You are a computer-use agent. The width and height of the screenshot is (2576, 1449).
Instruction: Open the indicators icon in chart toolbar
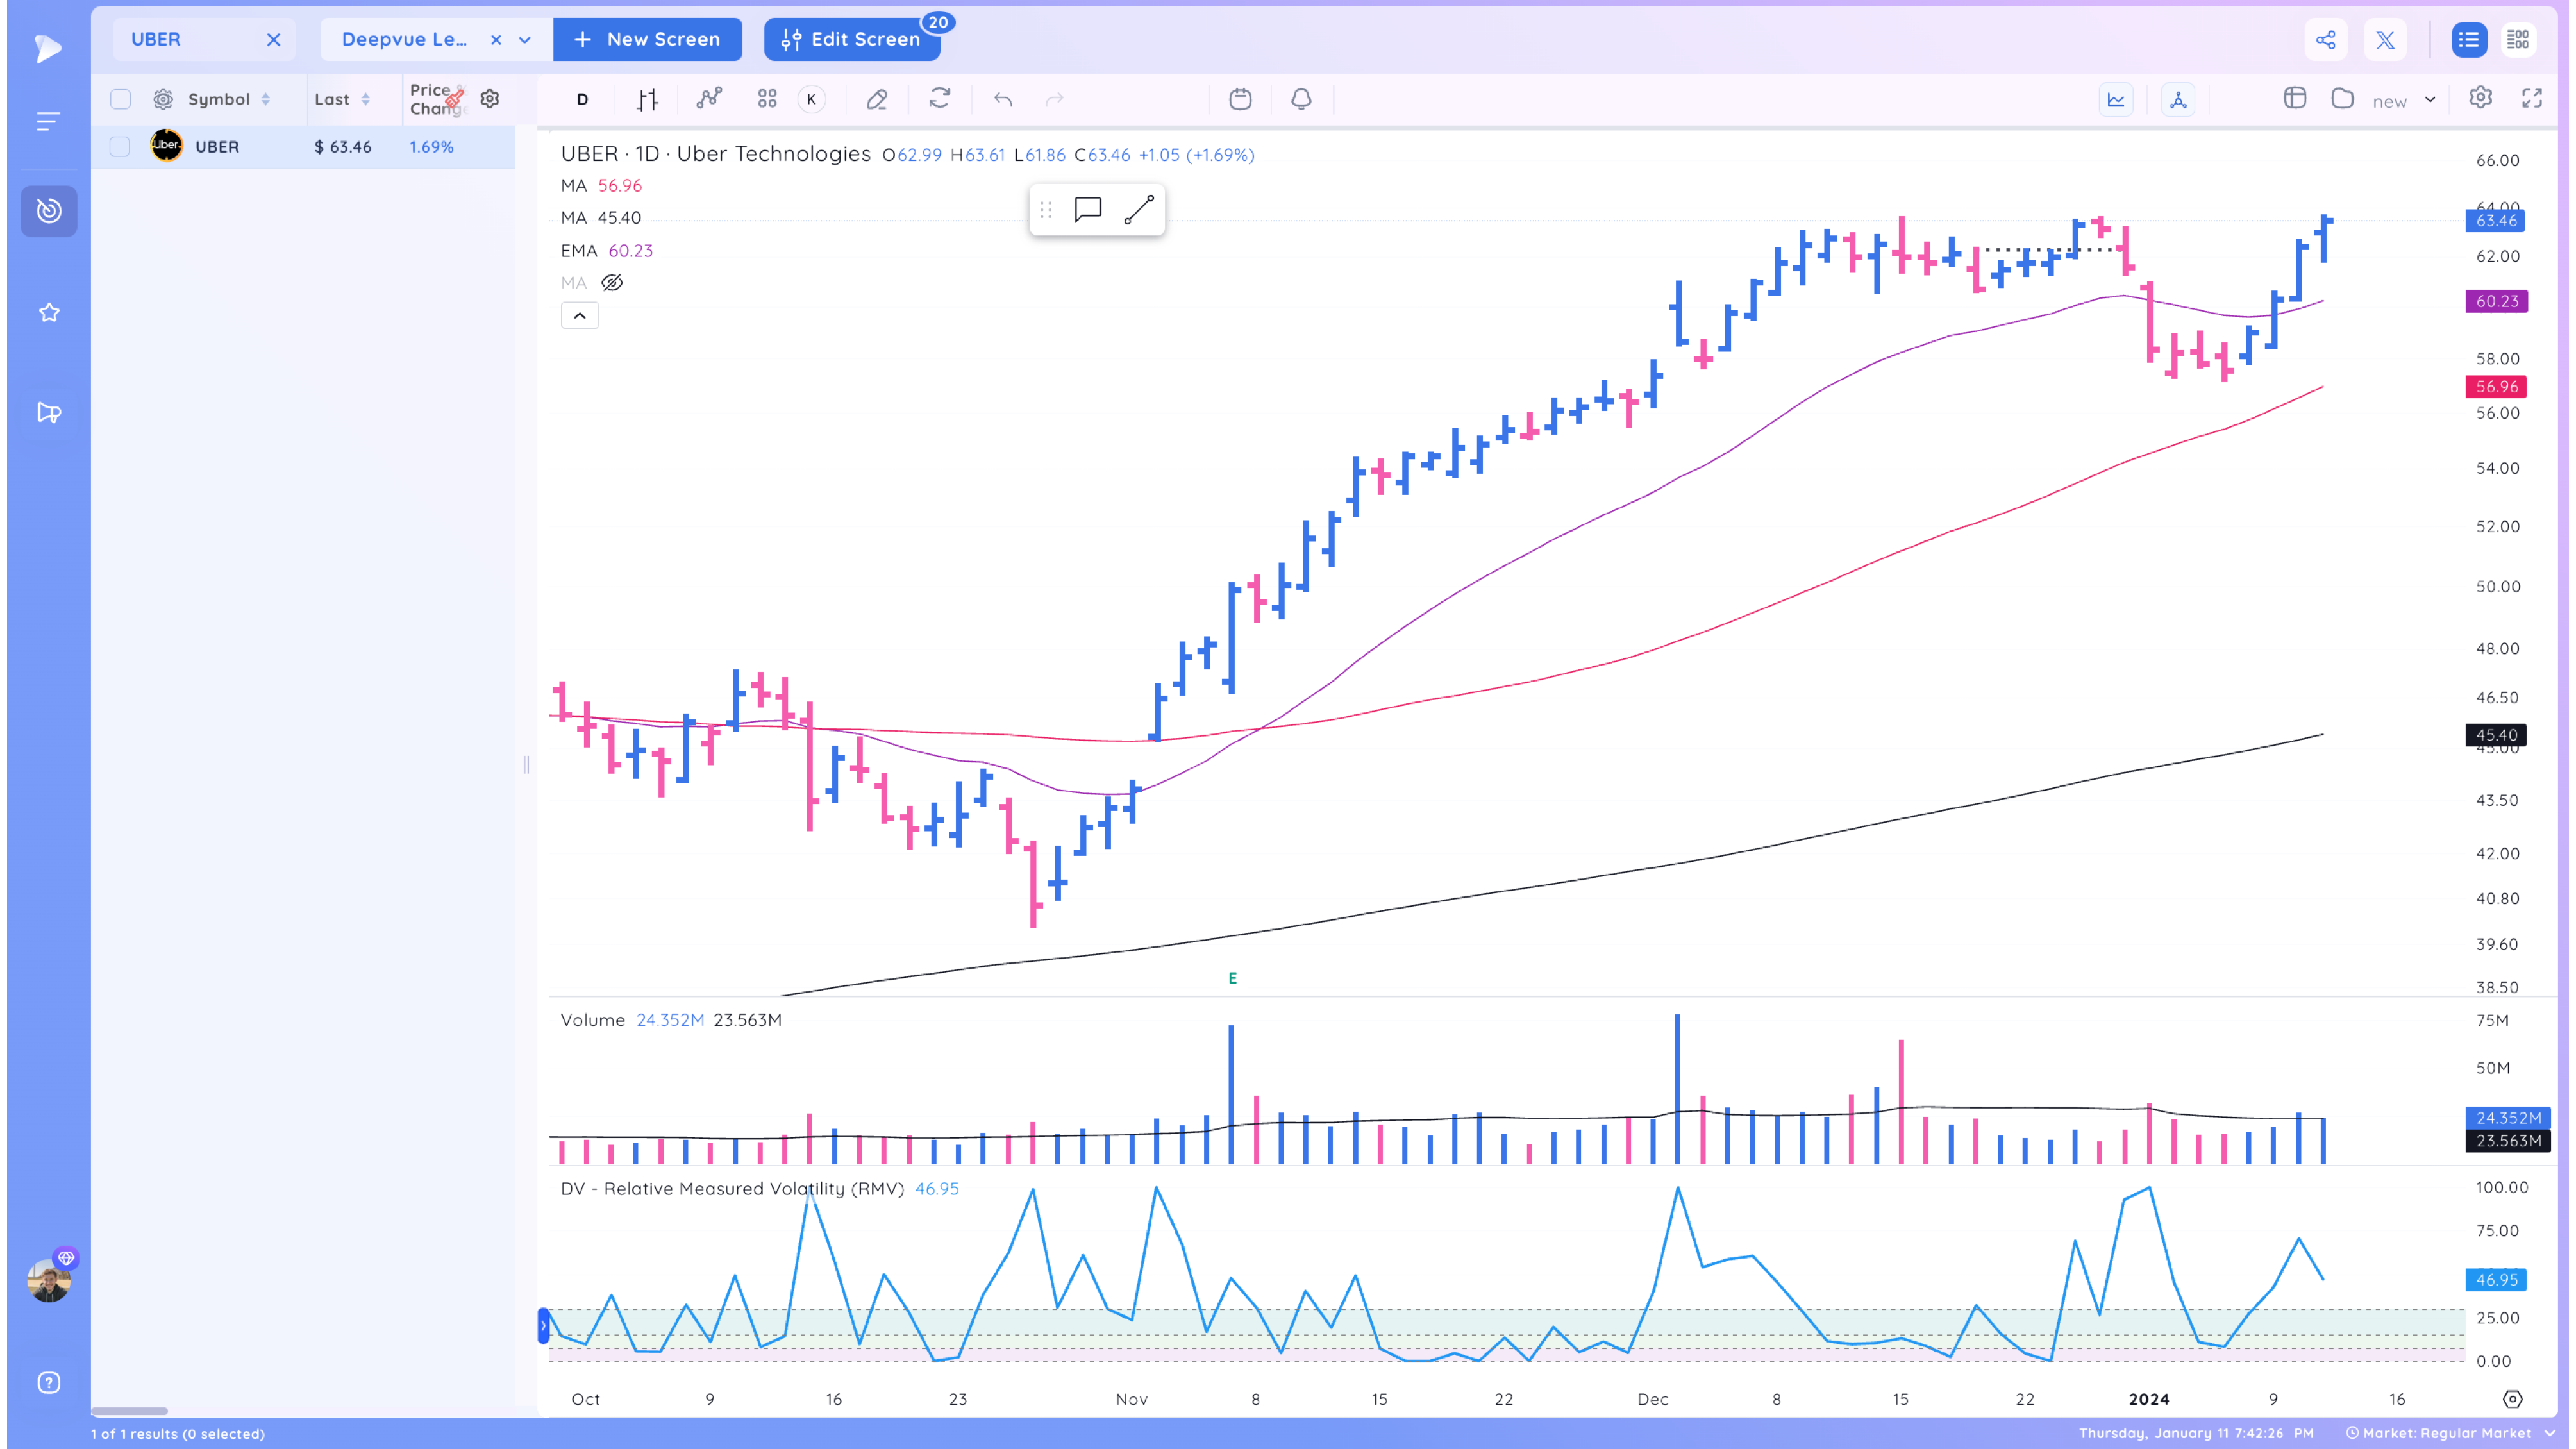(x=709, y=98)
